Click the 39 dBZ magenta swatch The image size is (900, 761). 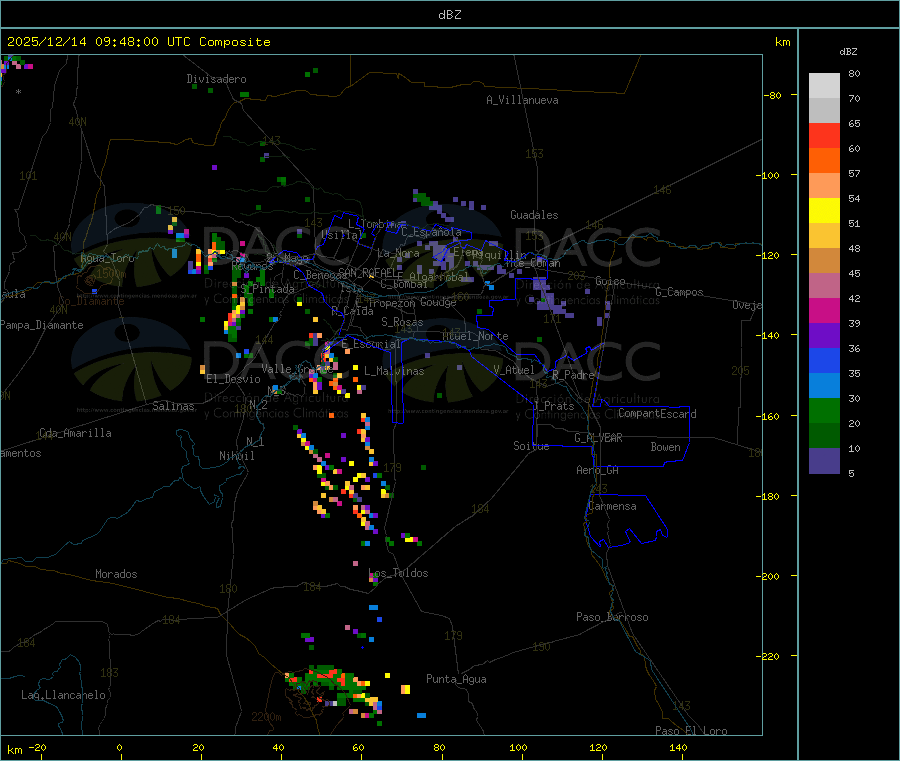click(x=824, y=310)
